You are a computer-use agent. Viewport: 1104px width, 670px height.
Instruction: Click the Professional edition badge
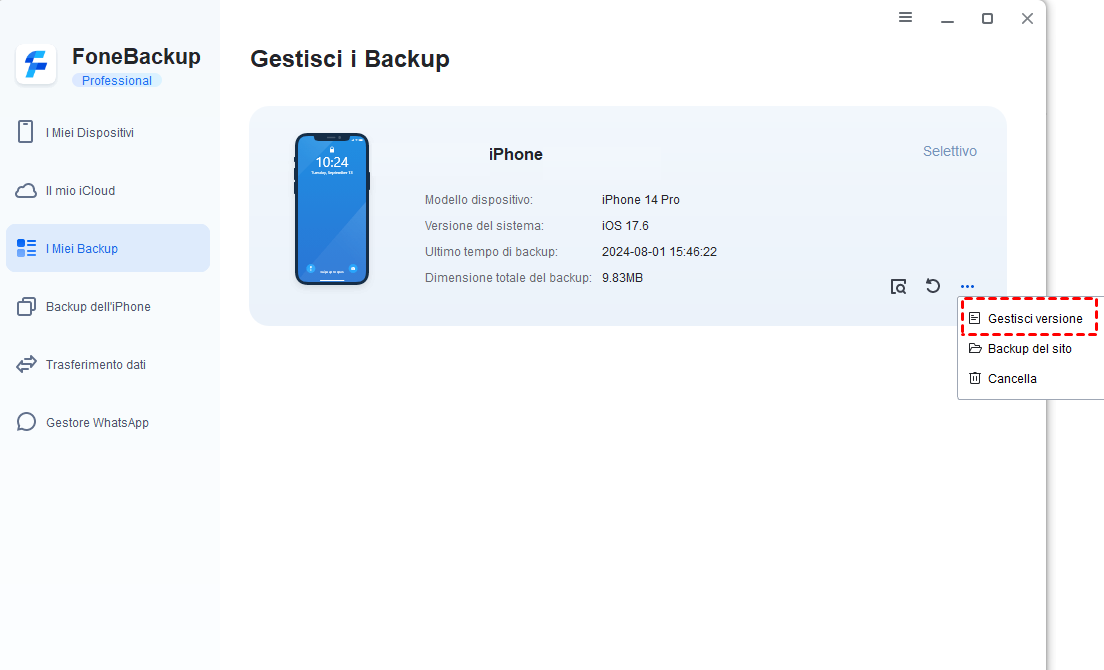pos(117,81)
